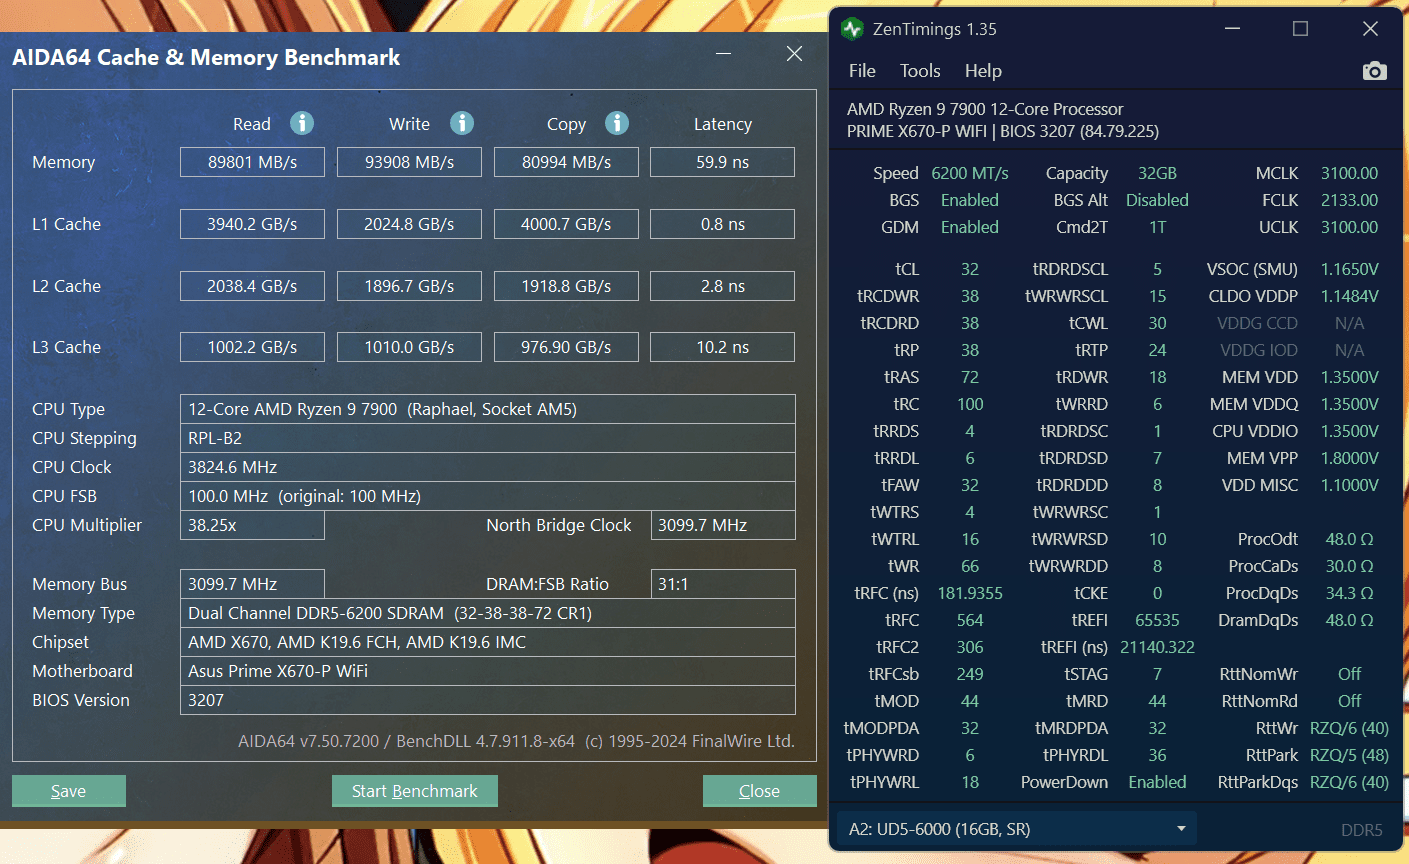Click the CPU Type field 12-Core AMD Ryzen
The height and width of the screenshot is (864, 1409).
pos(488,409)
